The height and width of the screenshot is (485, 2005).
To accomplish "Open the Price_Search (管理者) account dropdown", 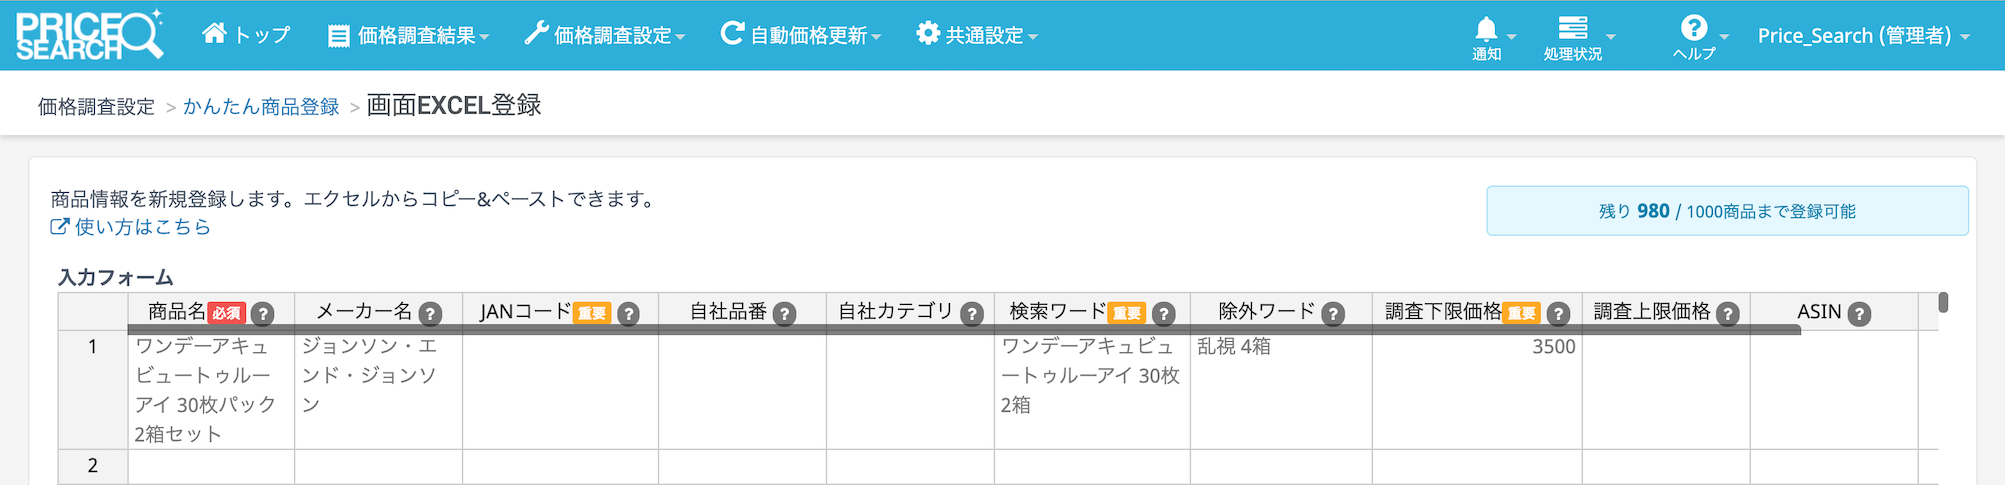I will pyautogui.click(x=1863, y=36).
